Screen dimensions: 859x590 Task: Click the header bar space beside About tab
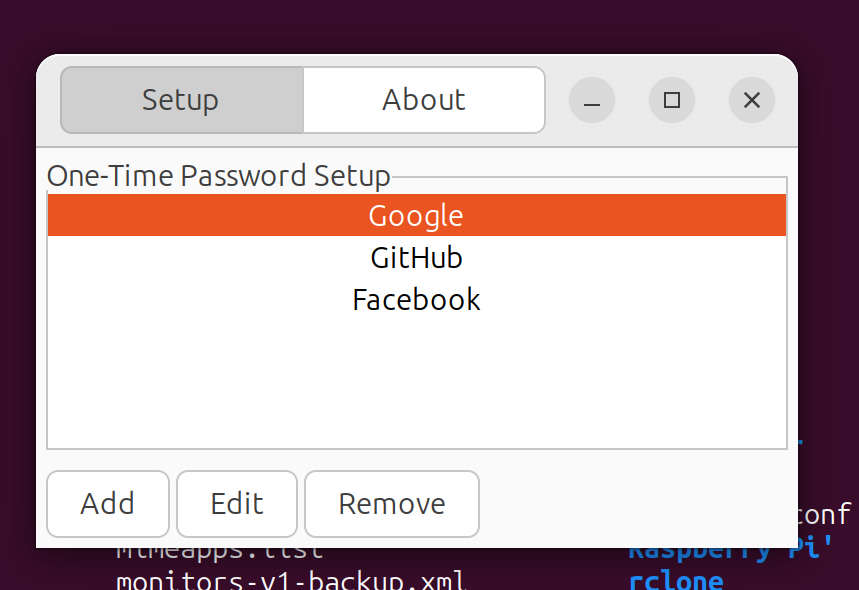point(557,100)
